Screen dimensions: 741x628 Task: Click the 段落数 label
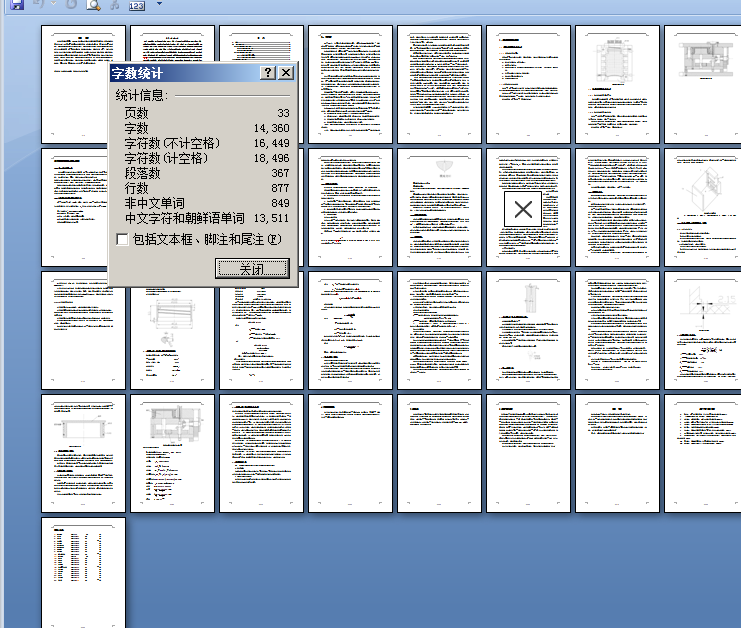click(x=142, y=173)
